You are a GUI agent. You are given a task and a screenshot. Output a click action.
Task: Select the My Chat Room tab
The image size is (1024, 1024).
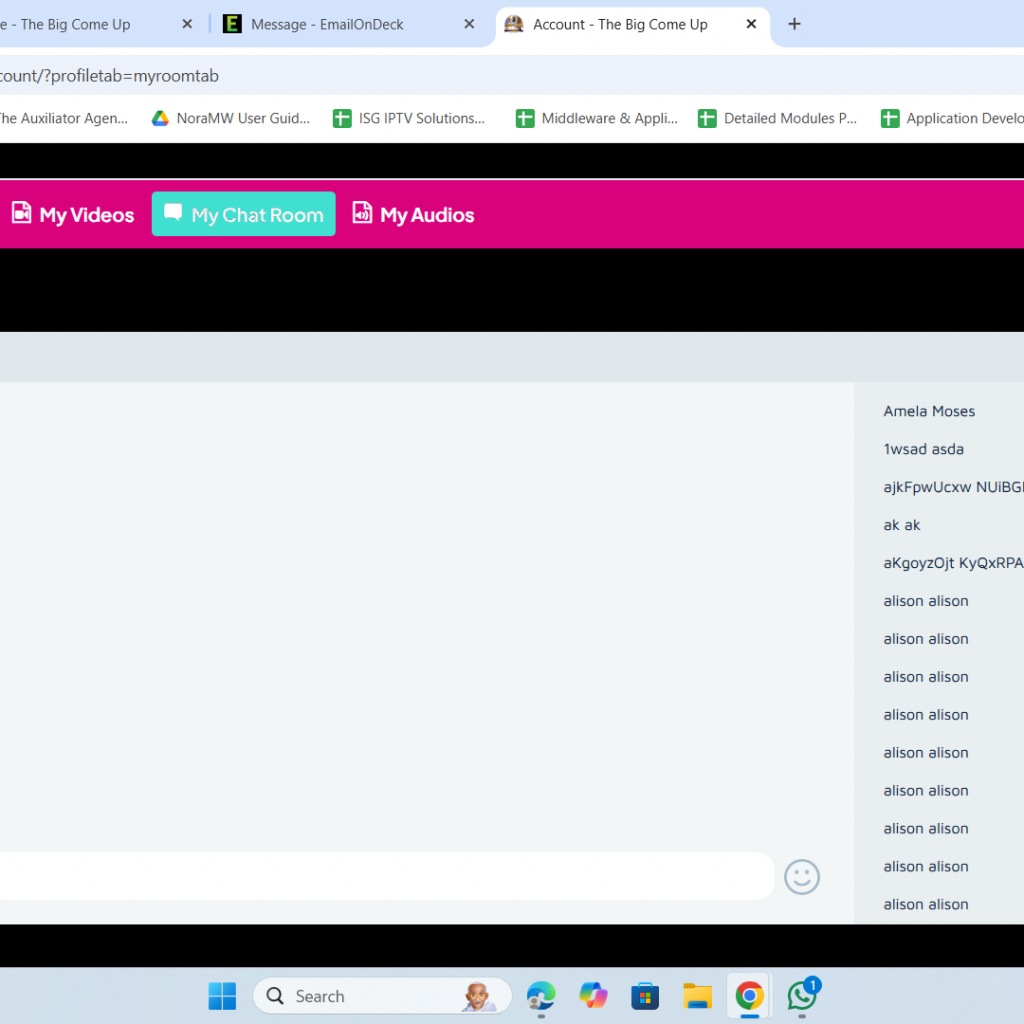point(243,214)
